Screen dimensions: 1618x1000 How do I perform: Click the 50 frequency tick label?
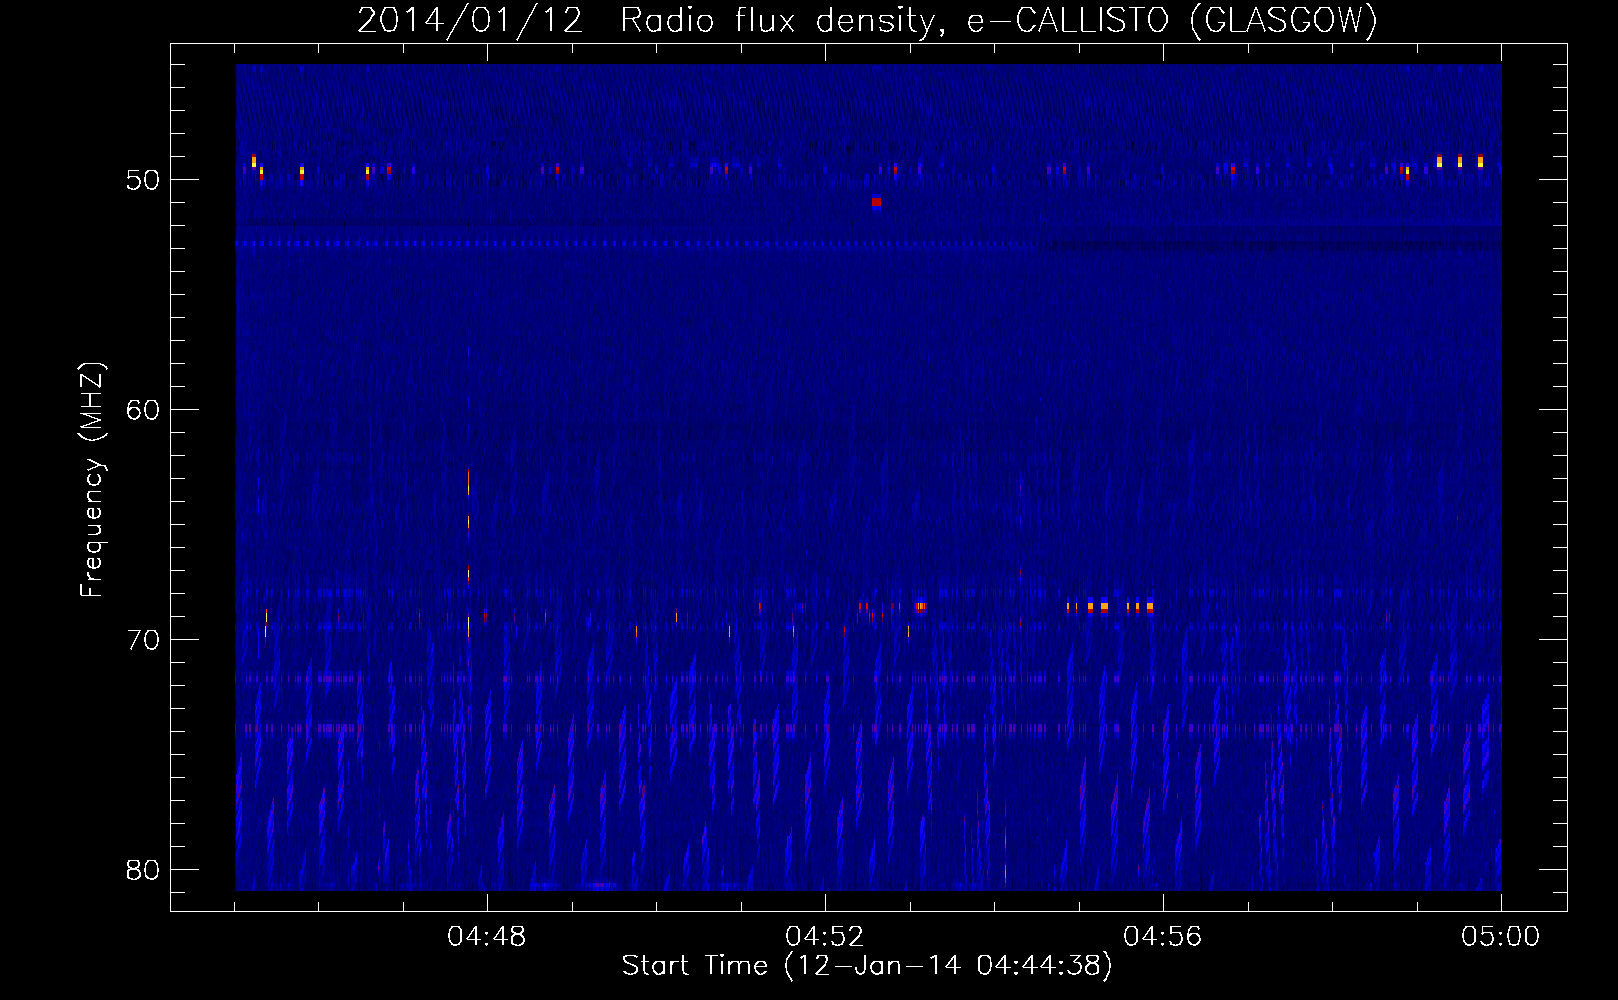pos(143,180)
